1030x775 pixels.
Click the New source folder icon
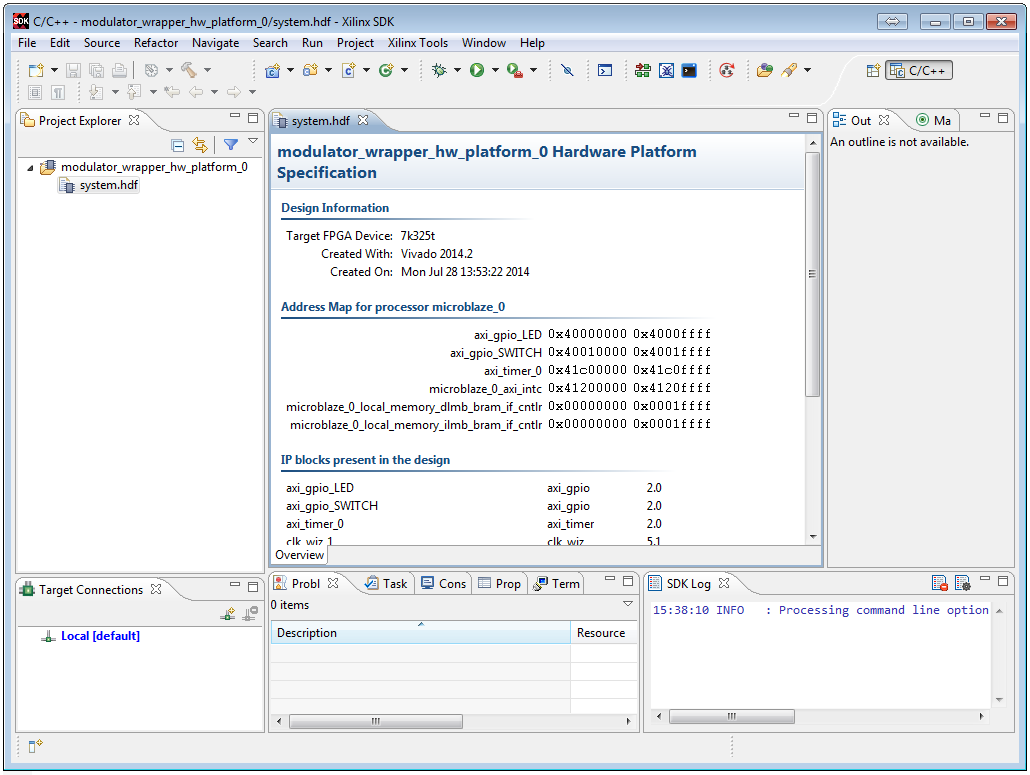point(310,70)
